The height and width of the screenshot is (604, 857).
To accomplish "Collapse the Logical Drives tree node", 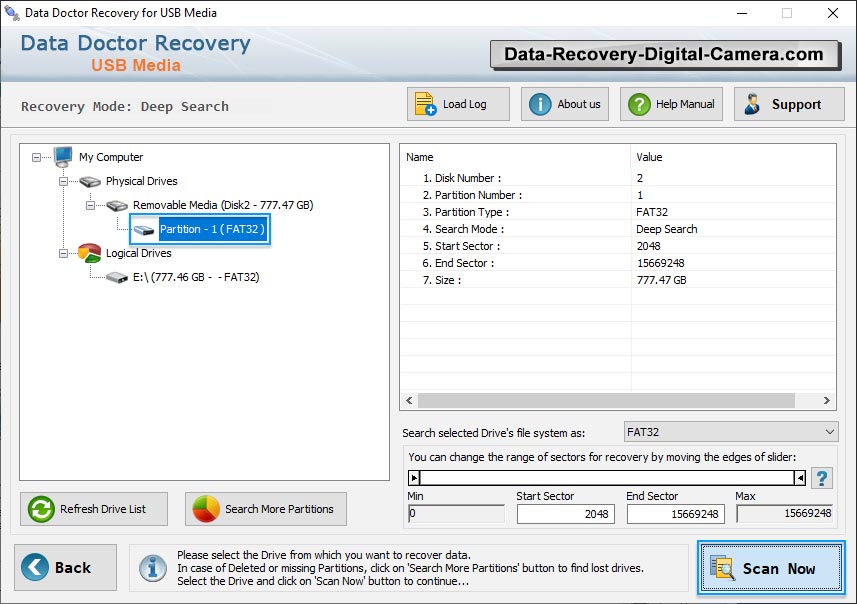I will click(x=63, y=254).
